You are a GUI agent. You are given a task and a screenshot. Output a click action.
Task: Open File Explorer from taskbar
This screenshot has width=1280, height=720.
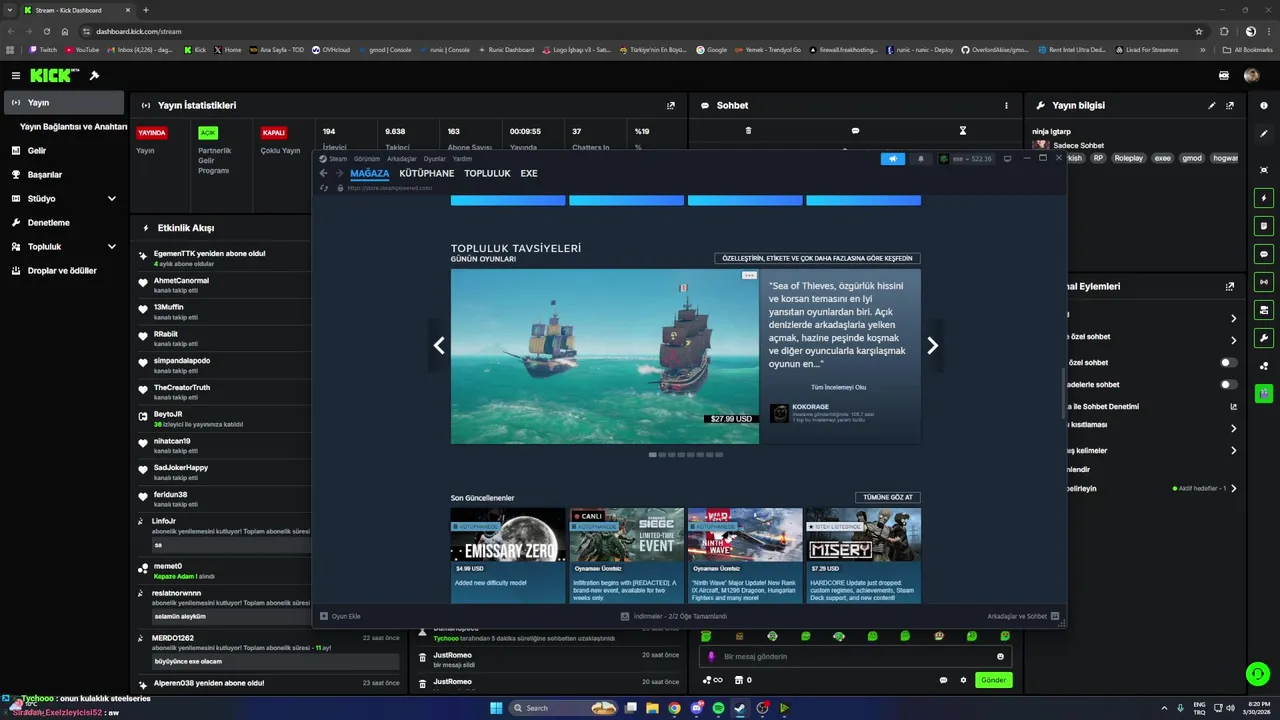pyautogui.click(x=653, y=708)
